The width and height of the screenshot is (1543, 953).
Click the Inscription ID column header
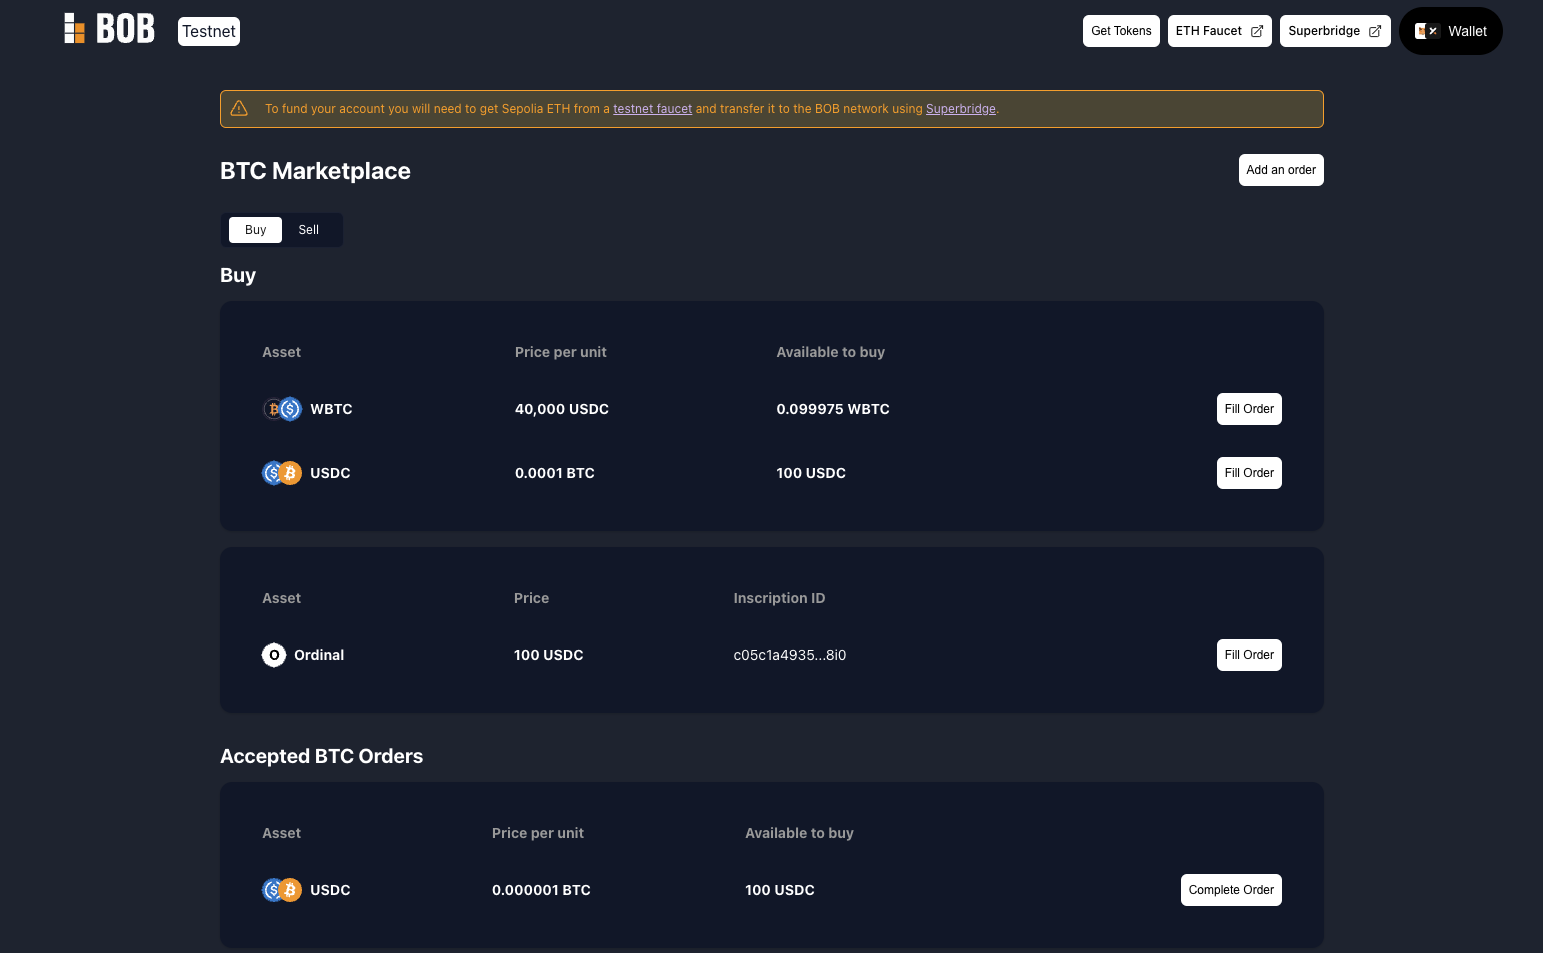[x=779, y=598]
